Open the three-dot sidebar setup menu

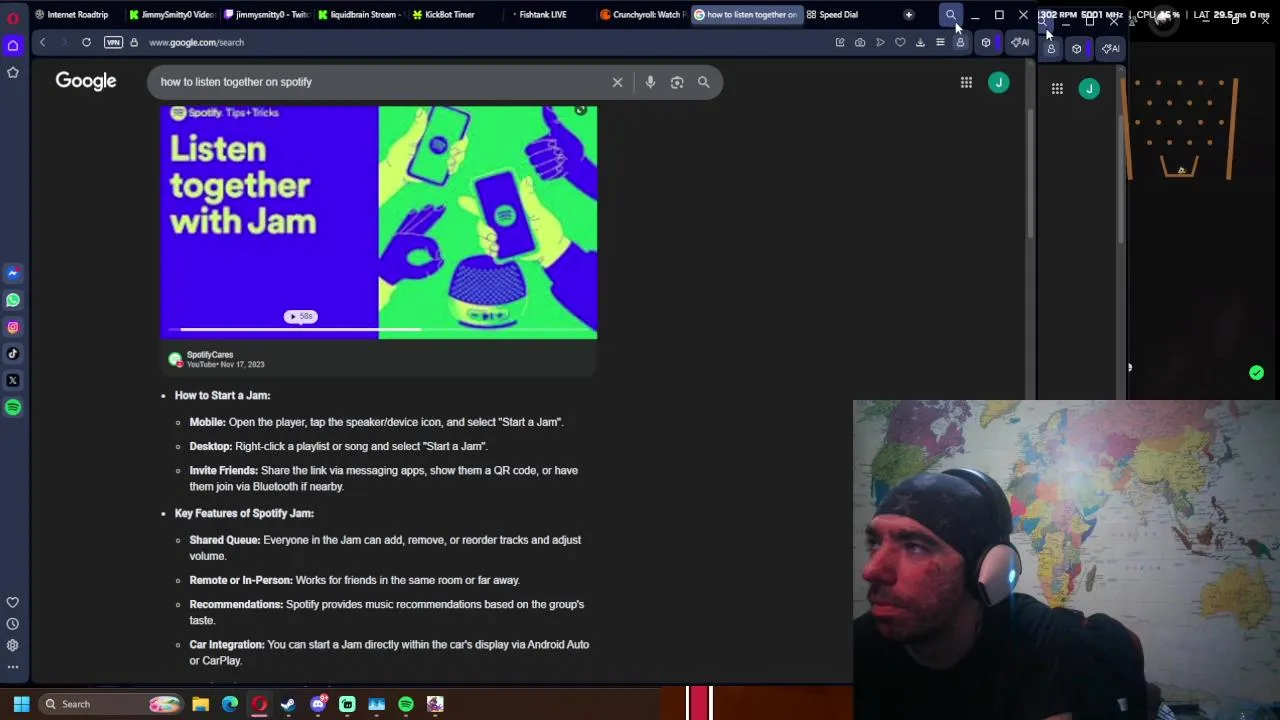point(13,667)
